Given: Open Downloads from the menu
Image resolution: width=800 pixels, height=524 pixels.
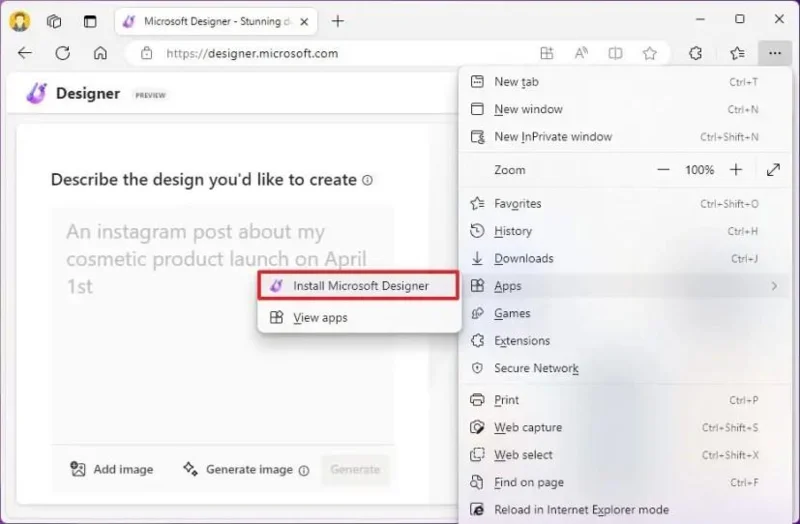Looking at the screenshot, I should coord(625,259).
